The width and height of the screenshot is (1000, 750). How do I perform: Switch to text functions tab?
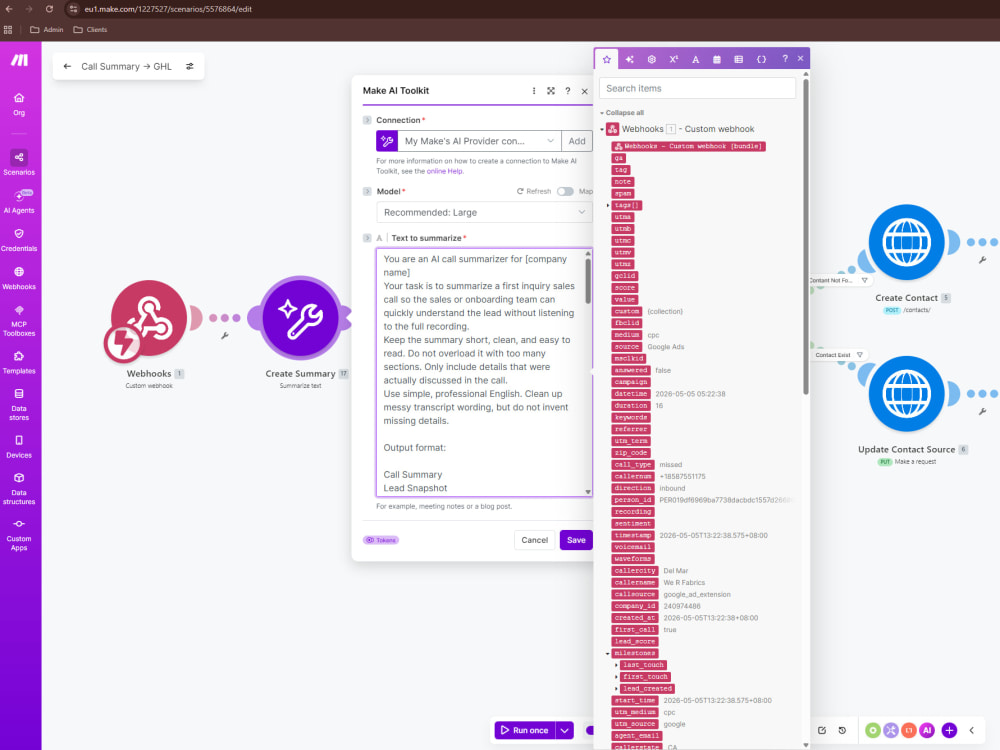(x=695, y=59)
